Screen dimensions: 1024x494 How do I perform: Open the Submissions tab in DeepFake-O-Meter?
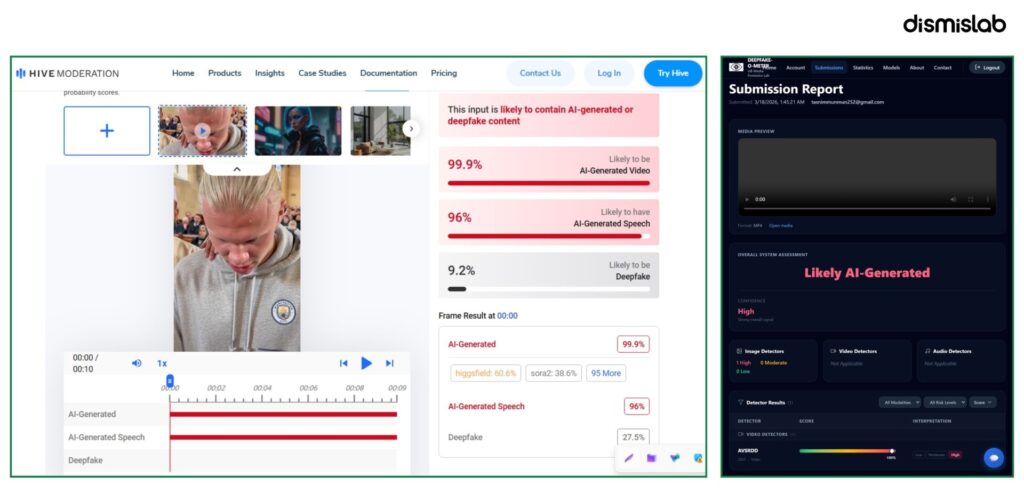click(x=829, y=67)
